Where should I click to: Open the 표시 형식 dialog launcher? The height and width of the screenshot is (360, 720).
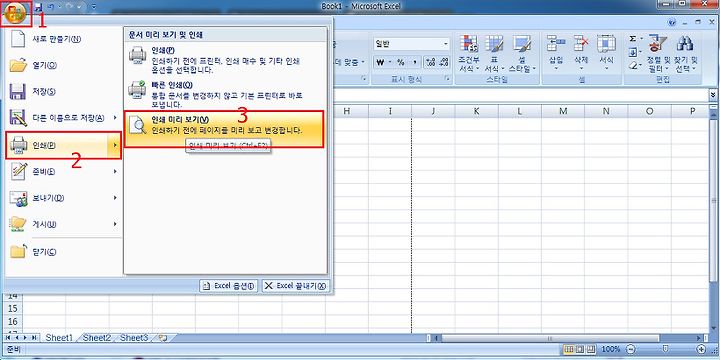447,79
